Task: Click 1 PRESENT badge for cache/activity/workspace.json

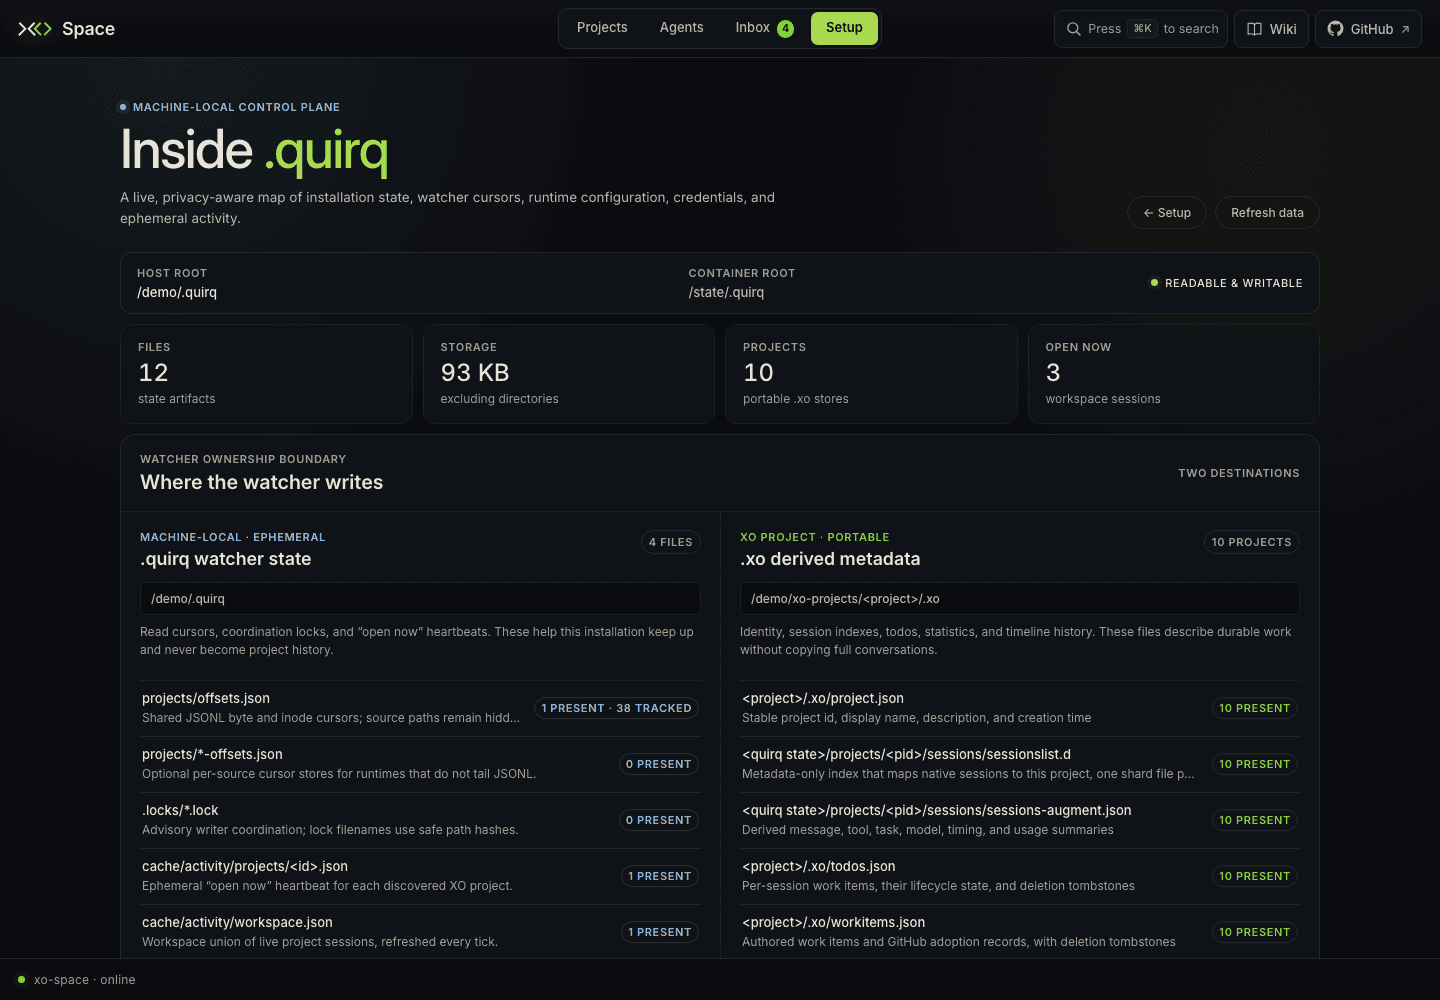Action: 660,932
